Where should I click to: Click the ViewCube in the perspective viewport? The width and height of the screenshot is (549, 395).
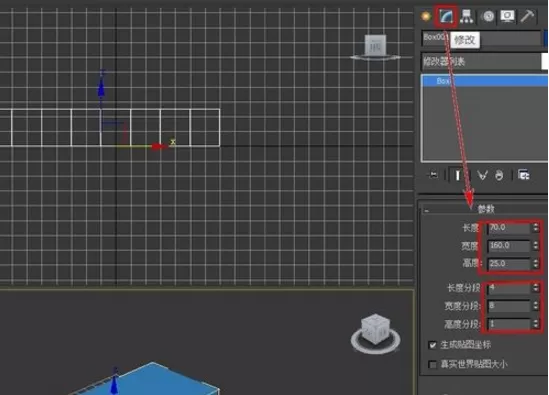click(376, 328)
